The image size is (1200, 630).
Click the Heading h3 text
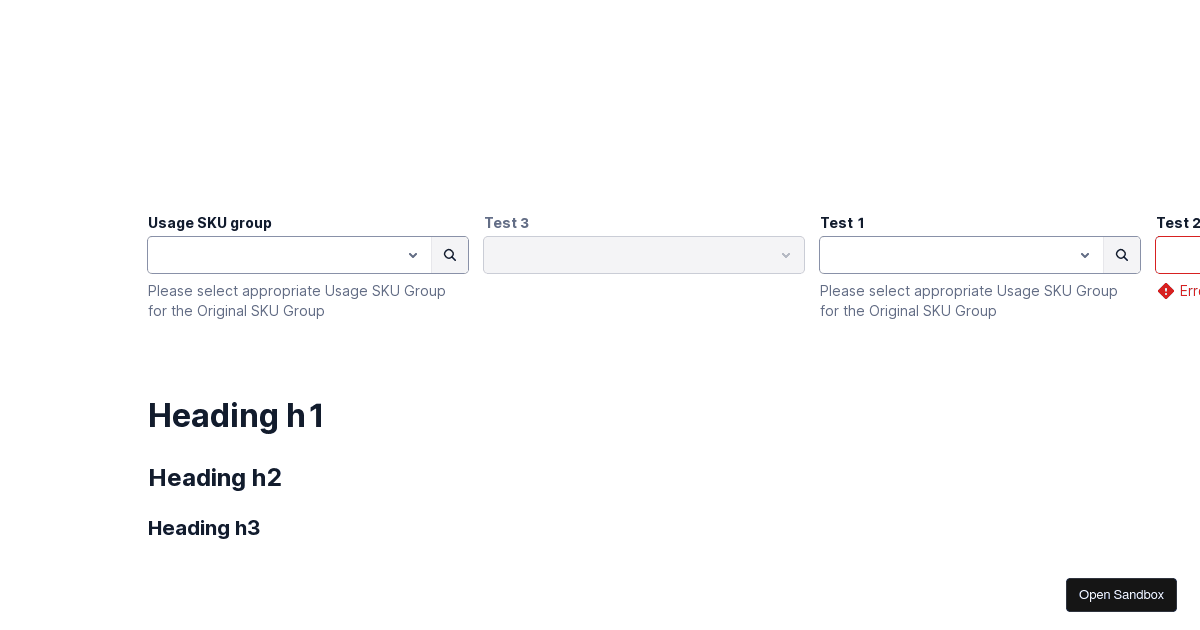(203, 528)
